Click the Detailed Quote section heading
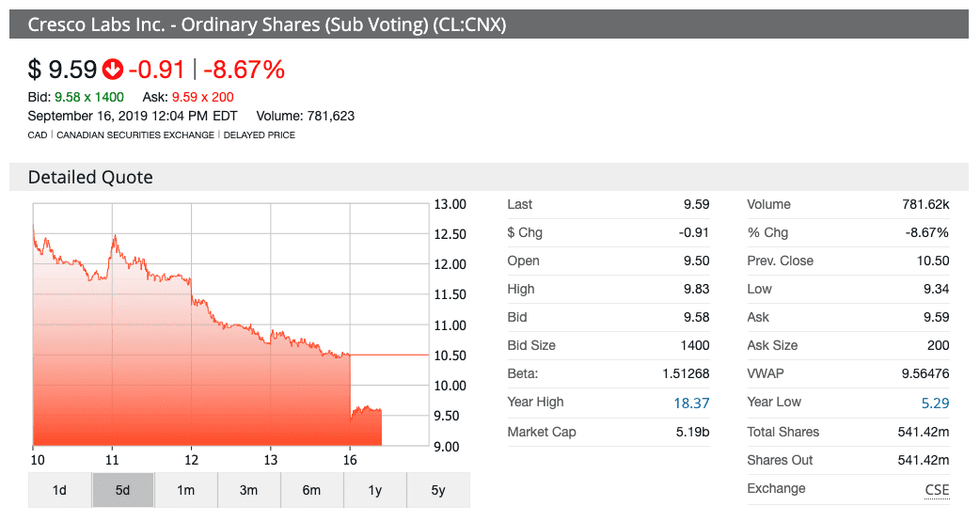The width and height of the screenshot is (980, 522). pos(91,177)
